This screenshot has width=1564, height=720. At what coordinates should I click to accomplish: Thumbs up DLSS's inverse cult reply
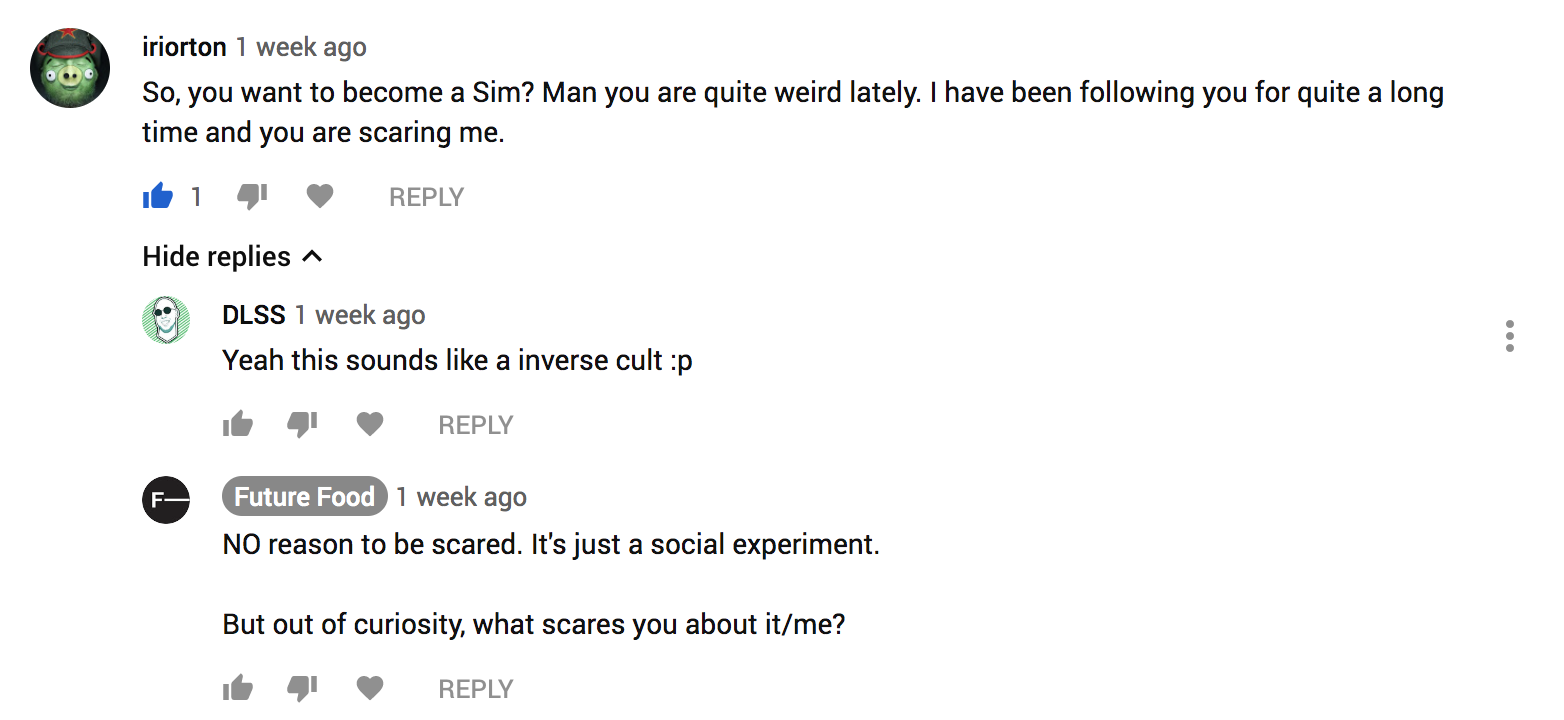[x=238, y=425]
